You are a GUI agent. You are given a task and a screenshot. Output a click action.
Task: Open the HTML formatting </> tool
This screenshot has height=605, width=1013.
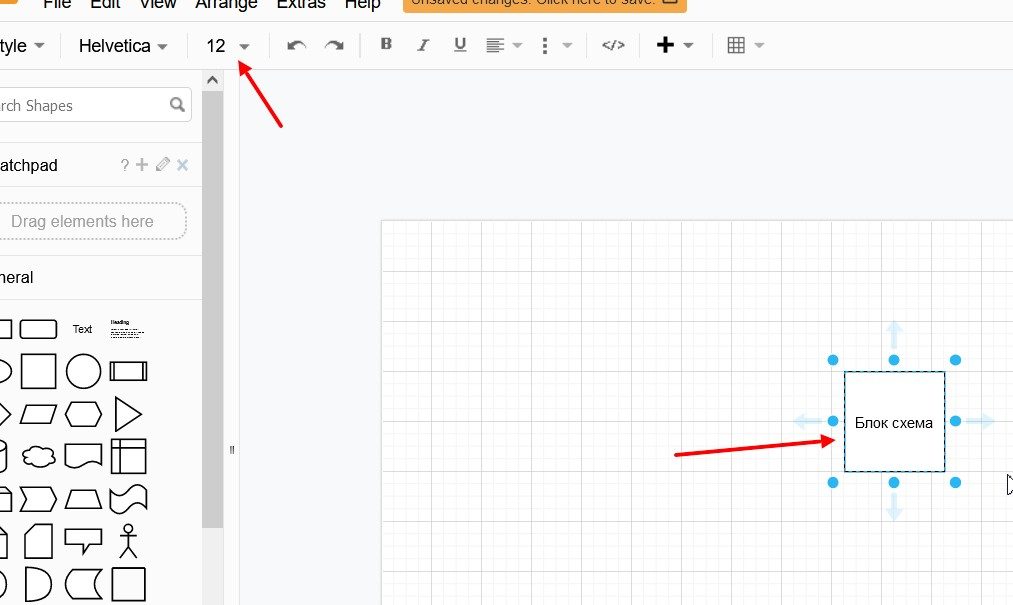point(613,46)
